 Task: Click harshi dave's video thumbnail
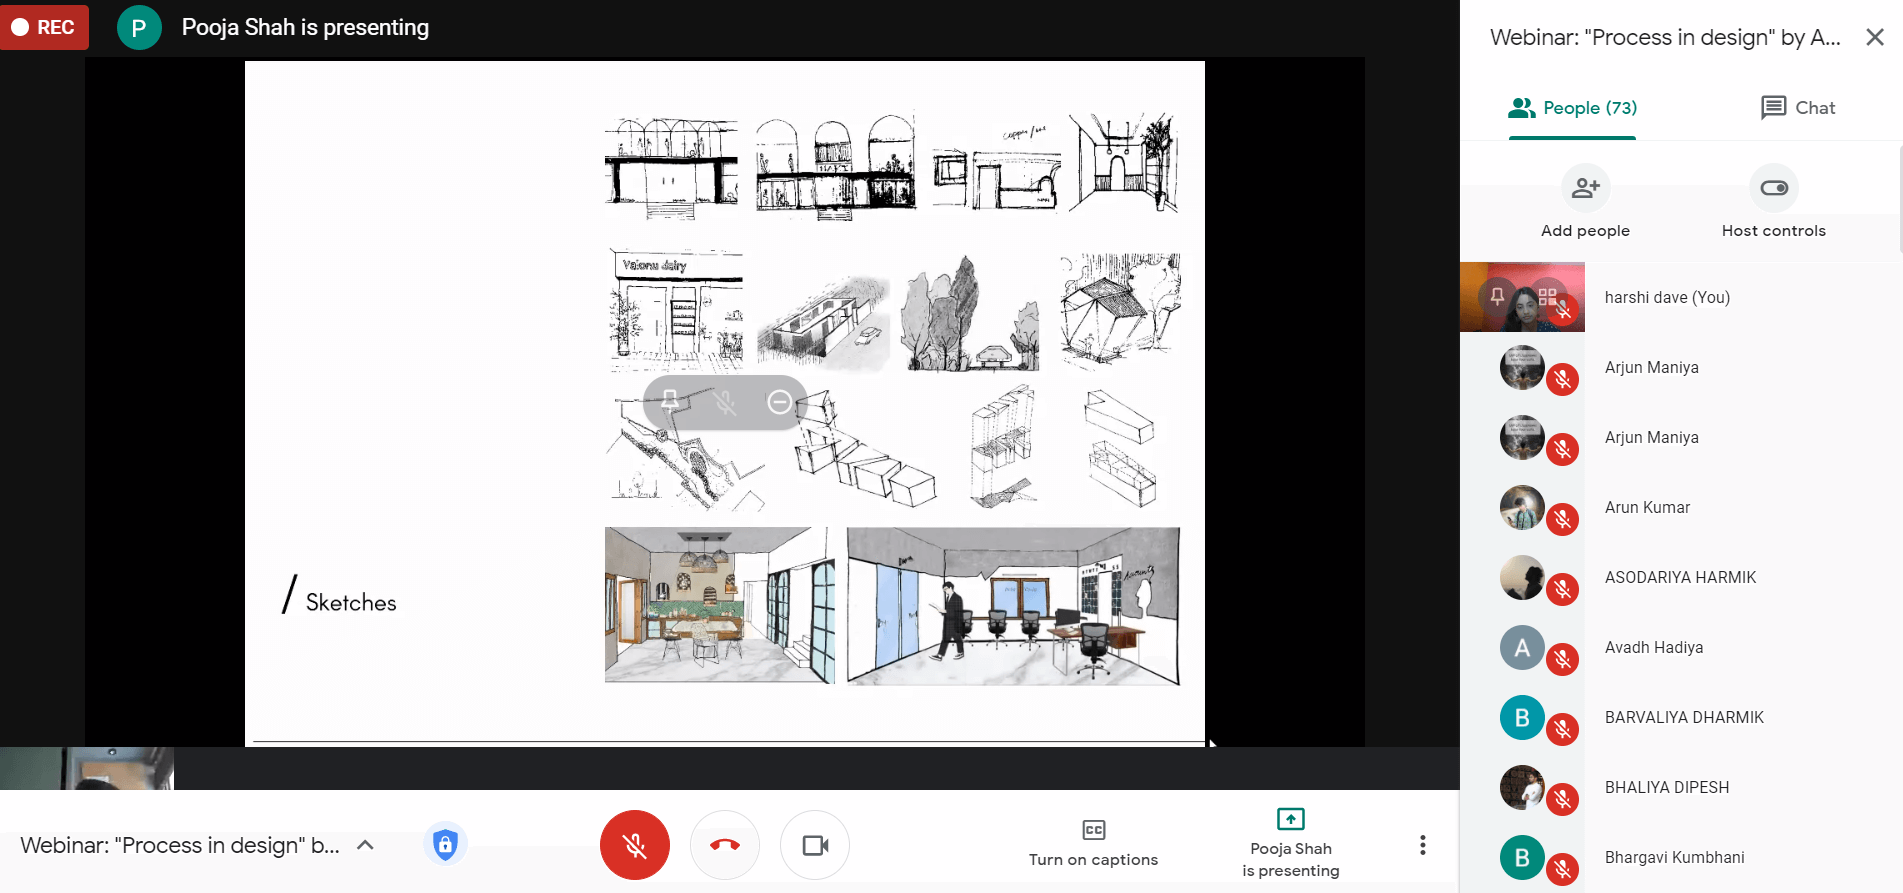click(x=1522, y=297)
